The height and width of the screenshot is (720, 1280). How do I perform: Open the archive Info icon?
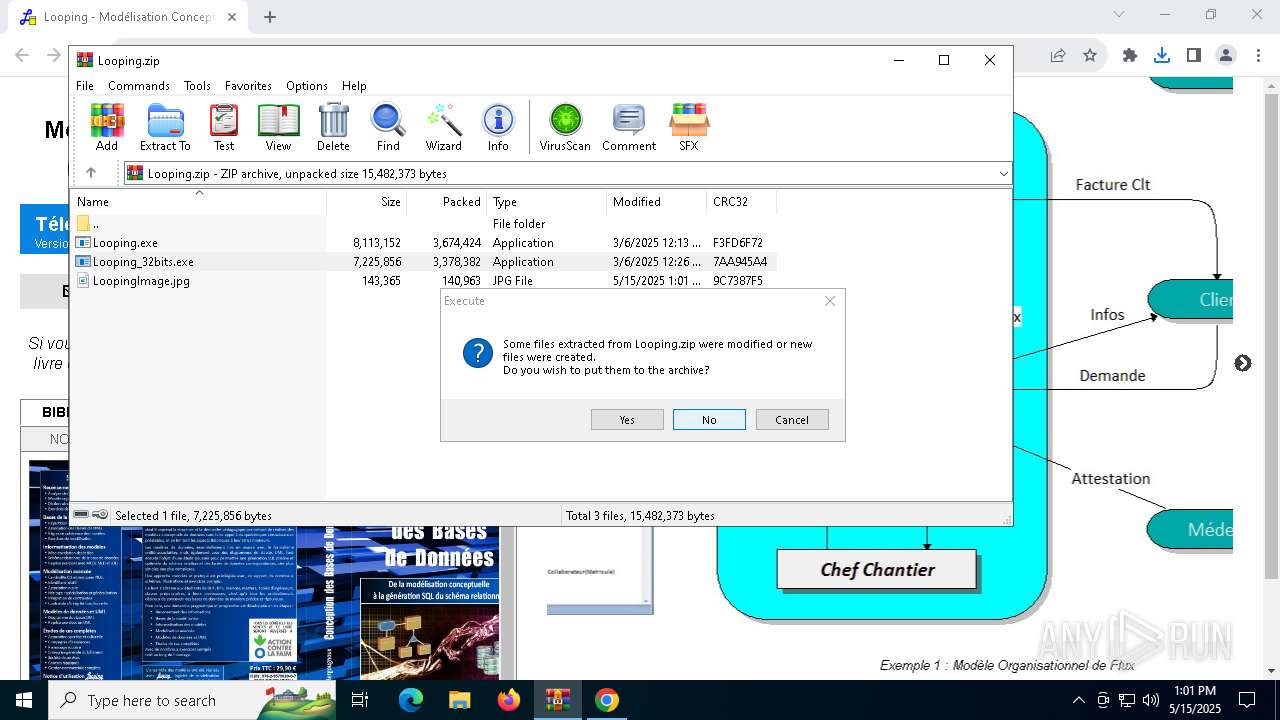(498, 127)
